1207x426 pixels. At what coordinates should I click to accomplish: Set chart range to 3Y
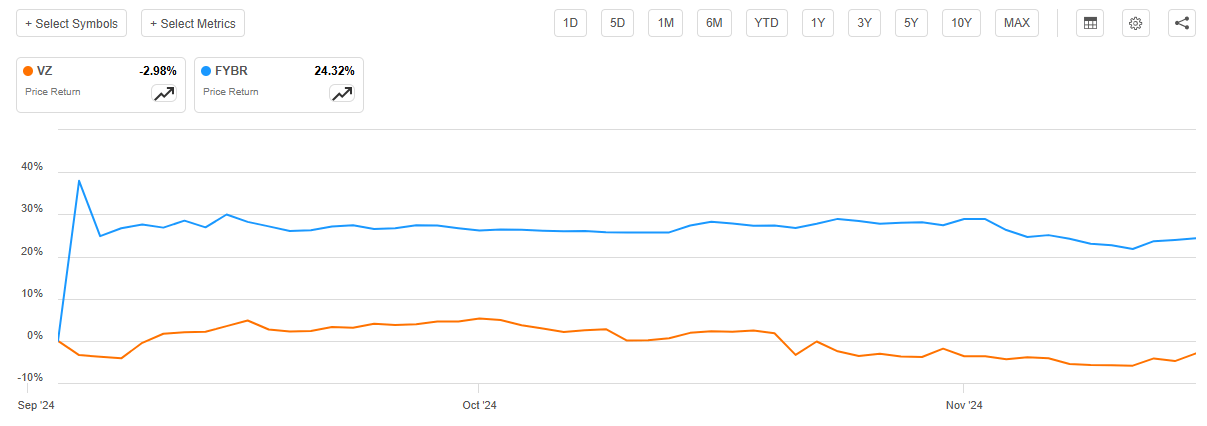point(864,23)
